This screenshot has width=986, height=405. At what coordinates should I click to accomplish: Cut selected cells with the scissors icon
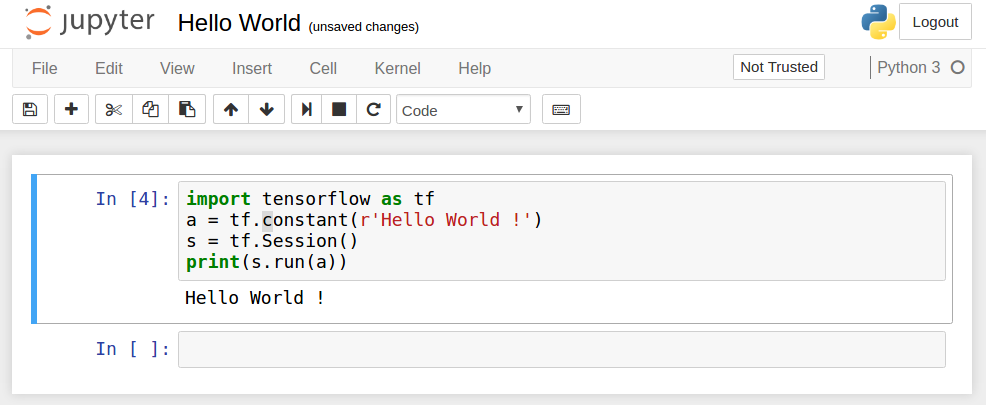point(114,109)
